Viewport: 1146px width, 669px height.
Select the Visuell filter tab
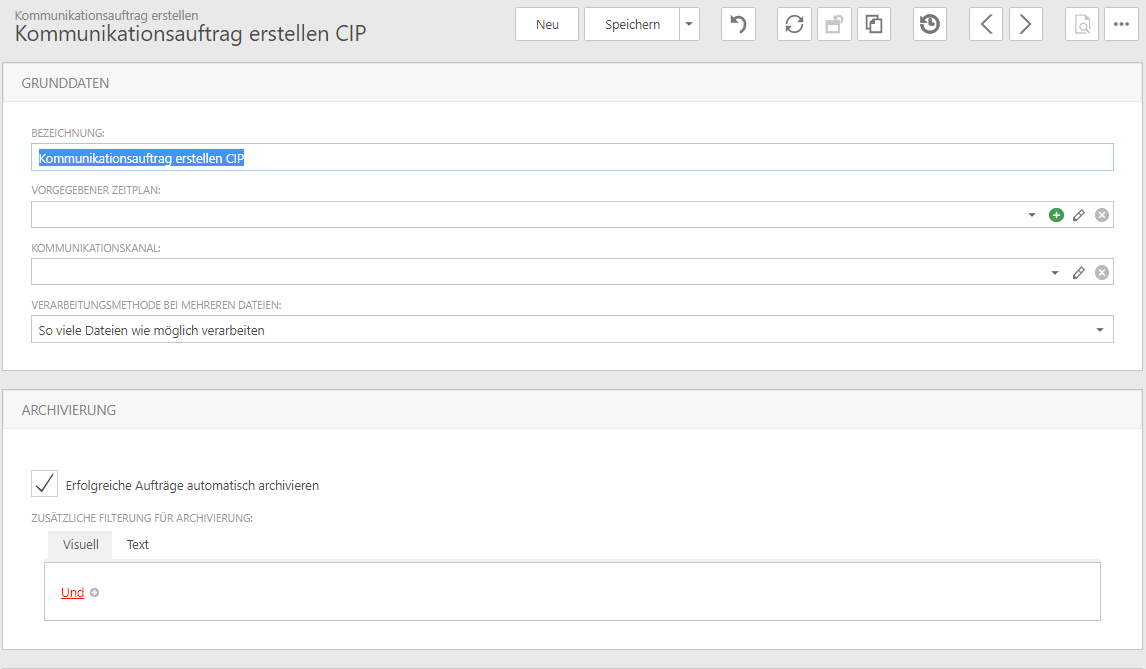pos(80,545)
